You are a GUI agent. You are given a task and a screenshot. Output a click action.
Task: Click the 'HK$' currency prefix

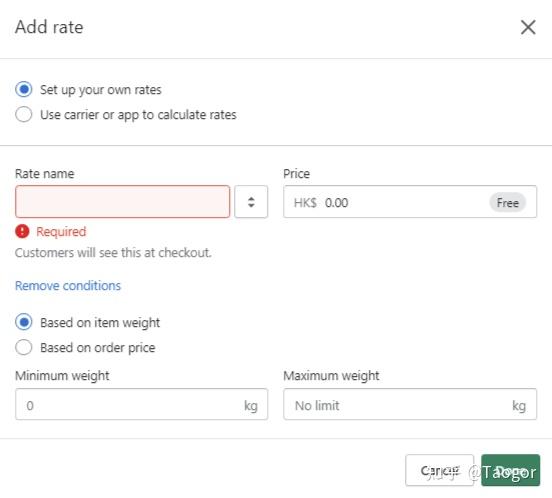[305, 203]
